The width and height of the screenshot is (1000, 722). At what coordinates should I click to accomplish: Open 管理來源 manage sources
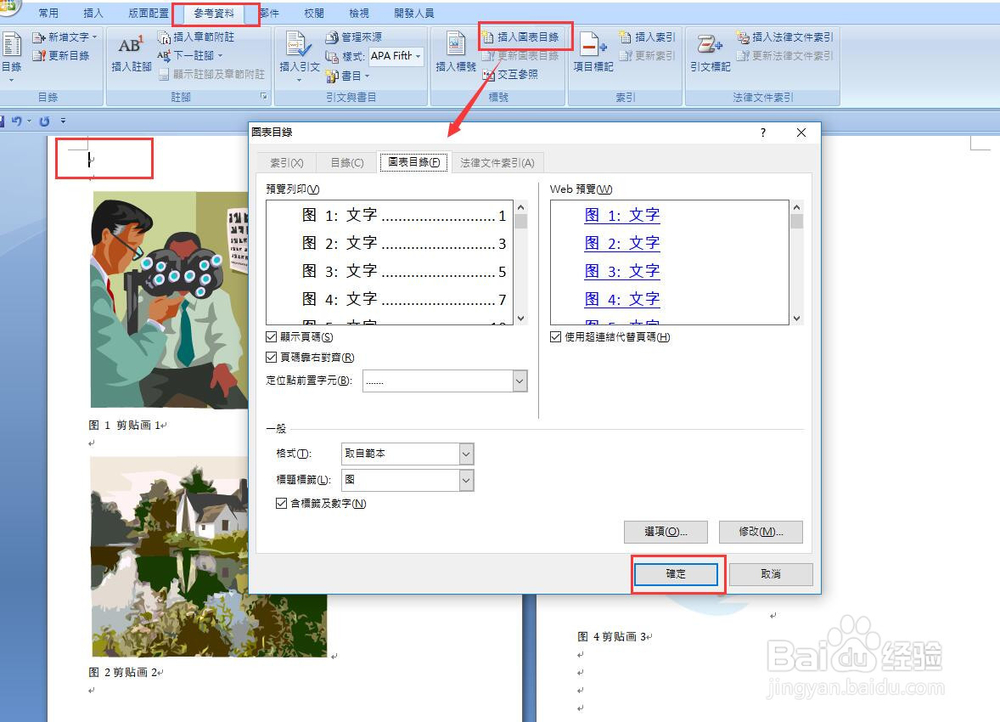[353, 37]
